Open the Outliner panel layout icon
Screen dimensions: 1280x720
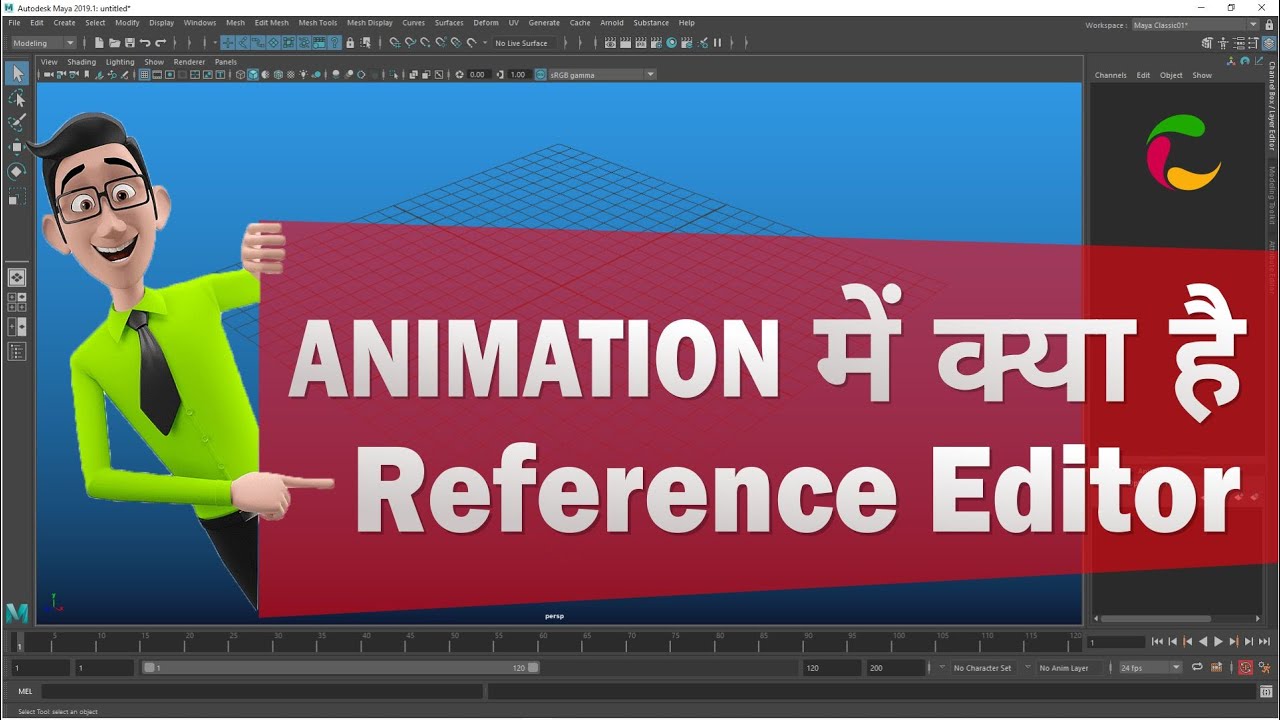[x=16, y=351]
